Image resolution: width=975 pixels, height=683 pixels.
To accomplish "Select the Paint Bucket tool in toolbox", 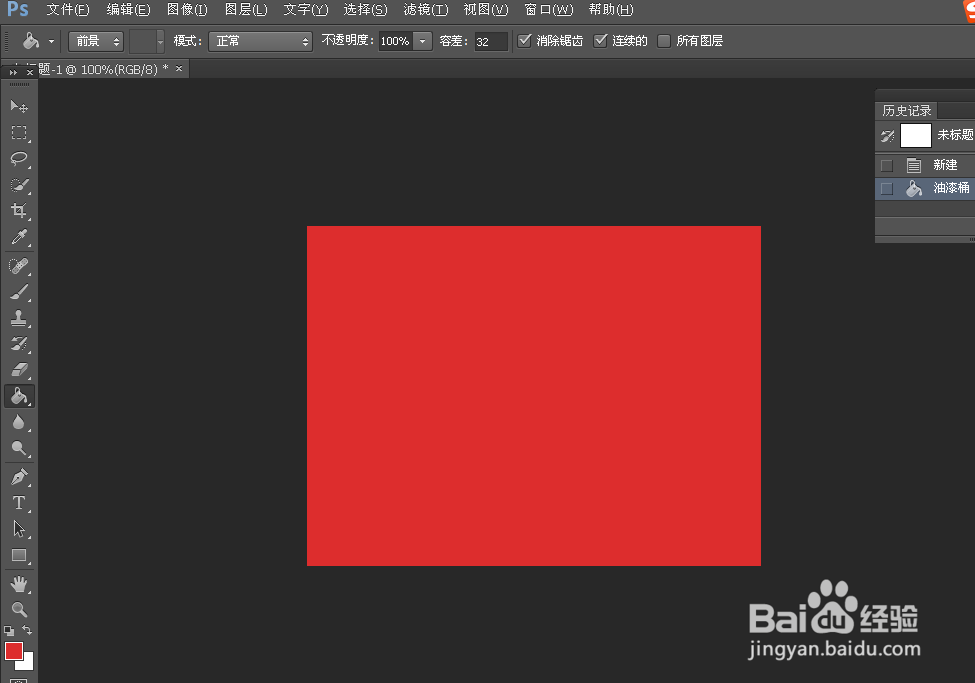I will (19, 396).
